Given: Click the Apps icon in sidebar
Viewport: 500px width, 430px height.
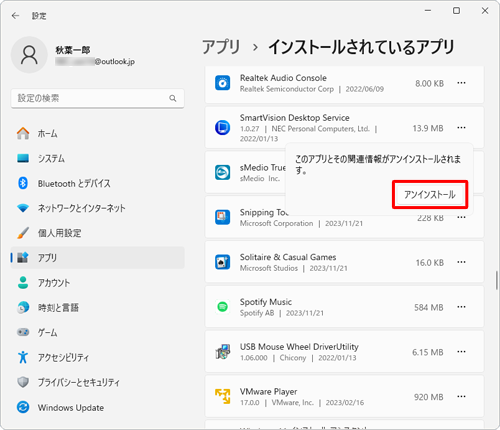Looking at the screenshot, I should point(23,257).
